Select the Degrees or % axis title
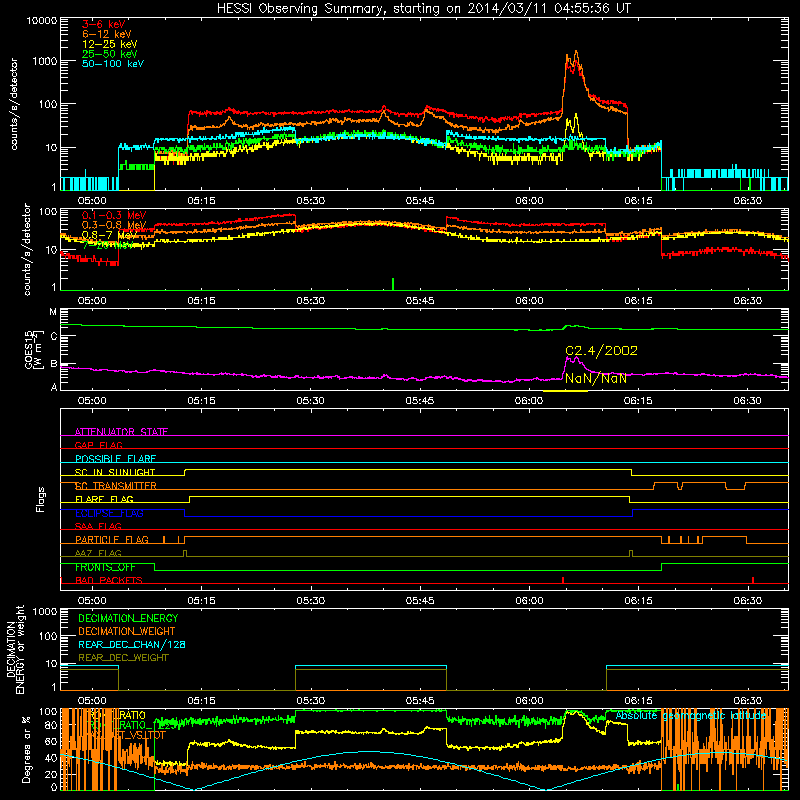Image resolution: width=800 pixels, height=800 pixels. 26,749
